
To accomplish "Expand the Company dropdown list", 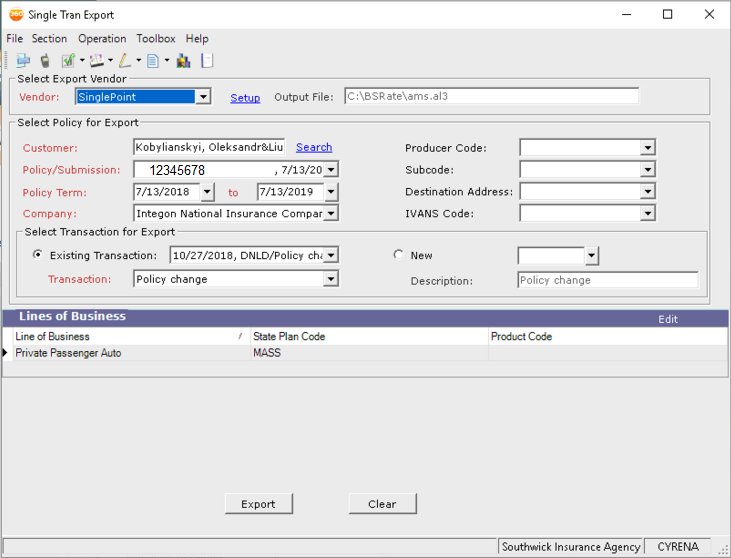I will click(331, 213).
